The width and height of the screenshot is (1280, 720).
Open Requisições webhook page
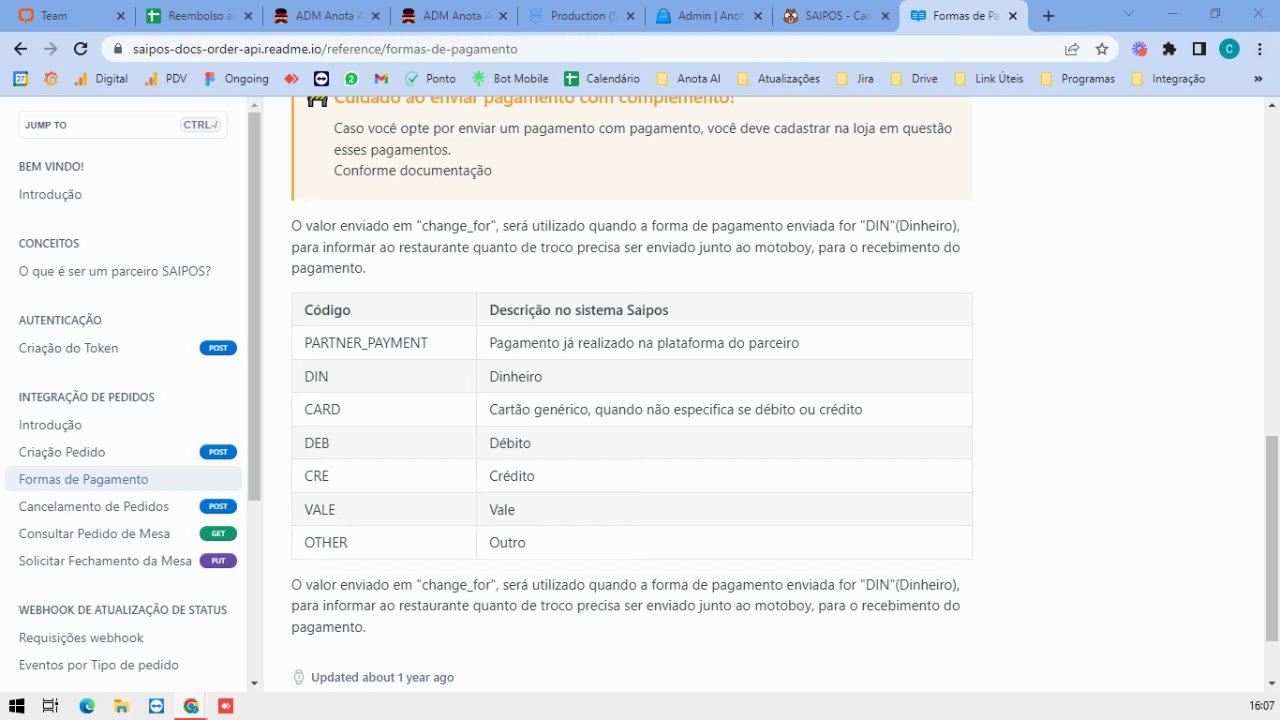click(x=81, y=637)
